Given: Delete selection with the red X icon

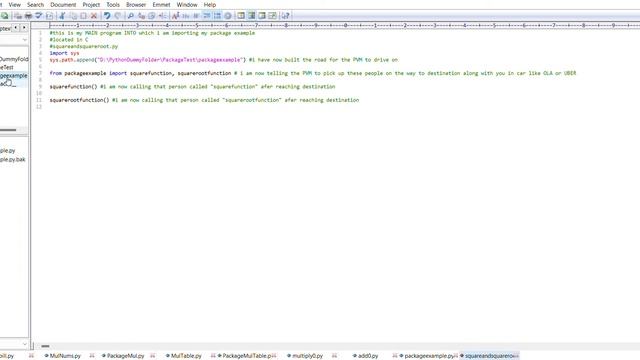Looking at the screenshot, I should pyautogui.click(x=94, y=16).
